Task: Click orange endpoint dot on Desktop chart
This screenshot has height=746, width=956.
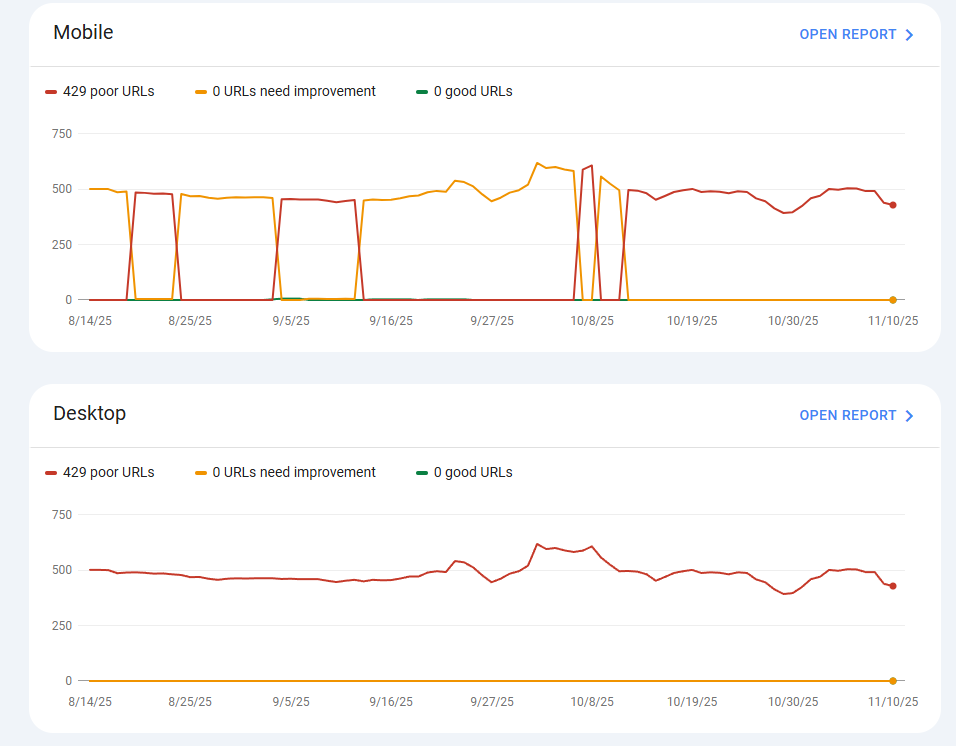Action: pyautogui.click(x=893, y=681)
